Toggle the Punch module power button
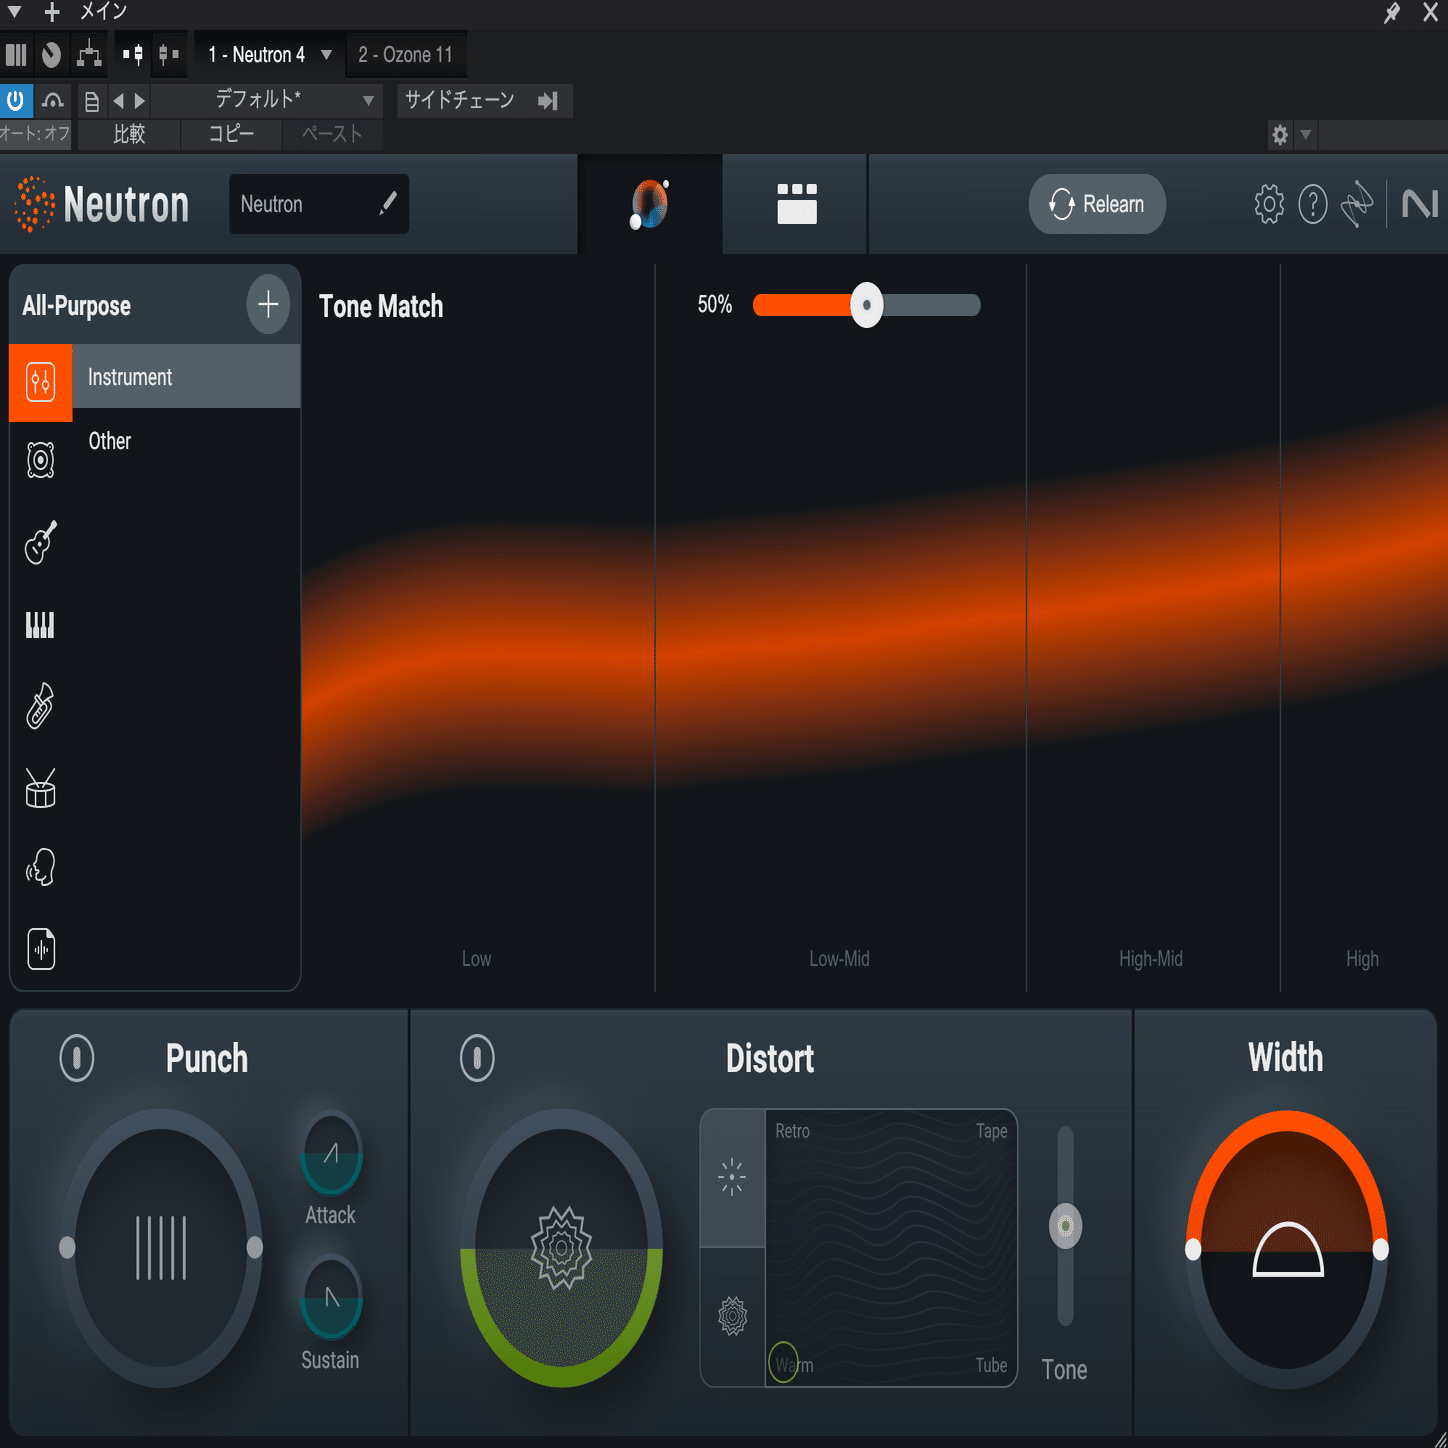 pyautogui.click(x=77, y=1058)
